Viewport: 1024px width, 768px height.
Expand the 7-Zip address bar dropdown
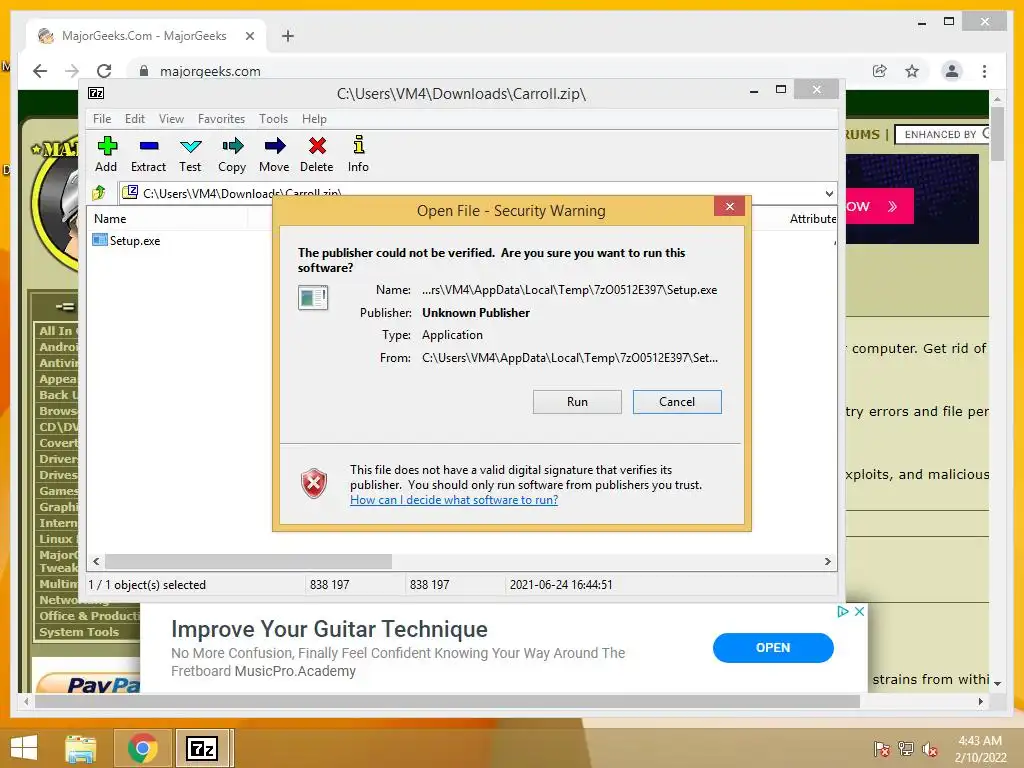(829, 193)
